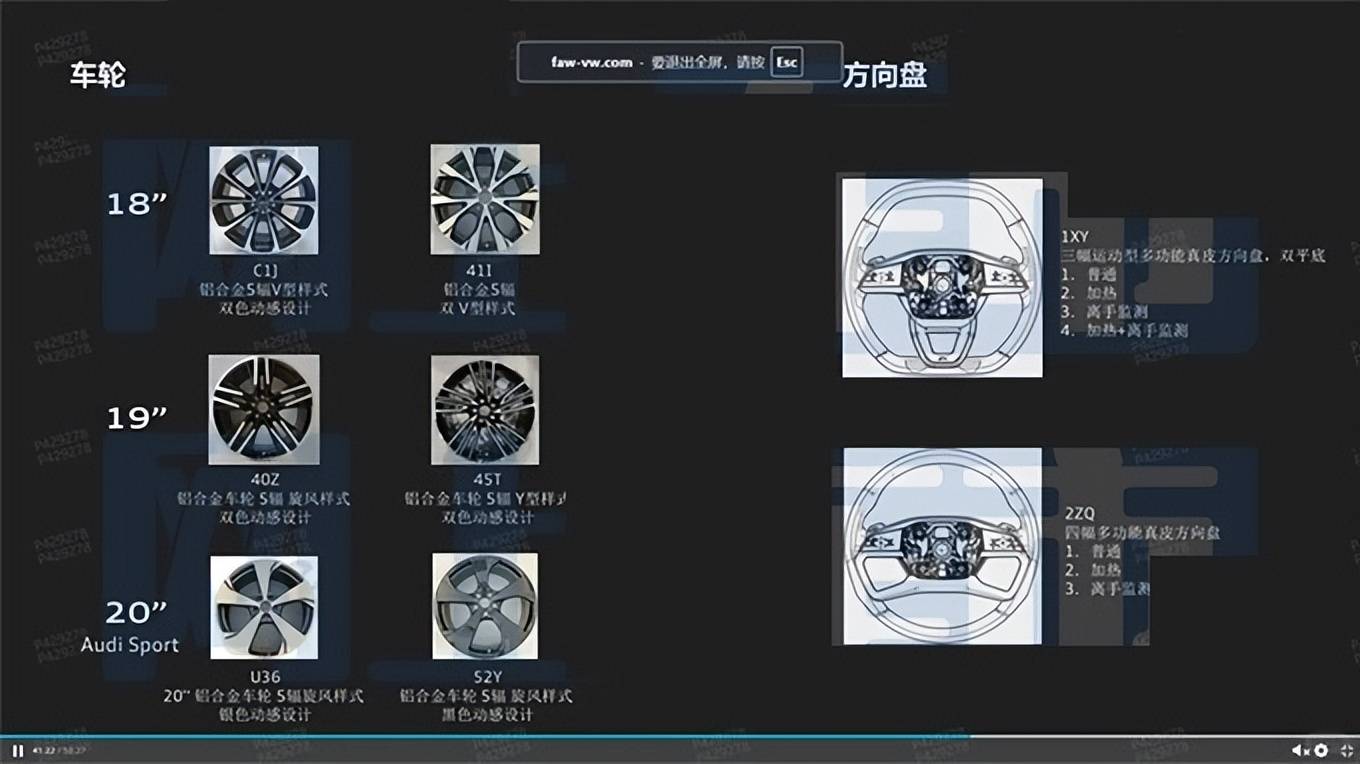This screenshot has height=764, width=1360.
Task: Click the 41I 18-inch wheel image
Action: pyautogui.click(x=485, y=199)
